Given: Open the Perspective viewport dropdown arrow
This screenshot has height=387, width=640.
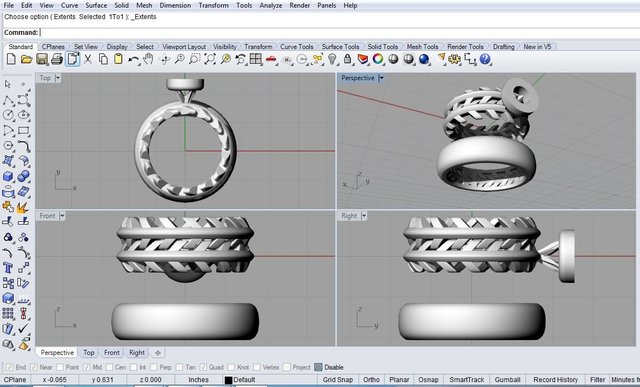Looking at the screenshot, I should [x=381, y=78].
